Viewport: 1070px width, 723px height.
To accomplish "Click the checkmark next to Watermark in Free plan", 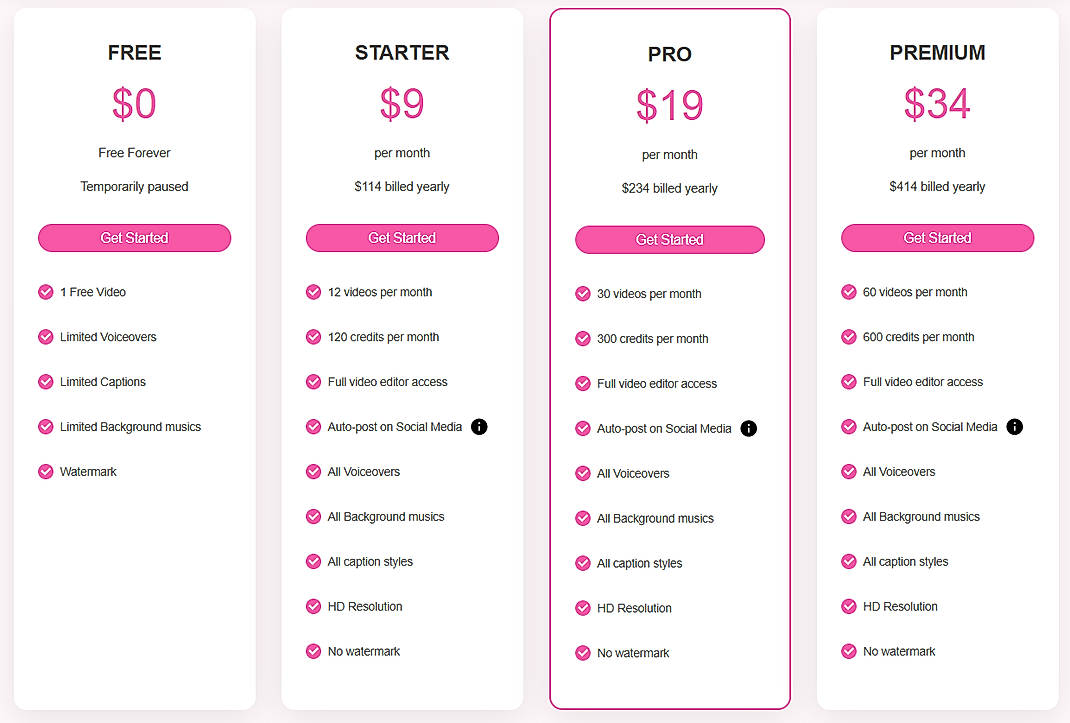I will click(x=46, y=471).
